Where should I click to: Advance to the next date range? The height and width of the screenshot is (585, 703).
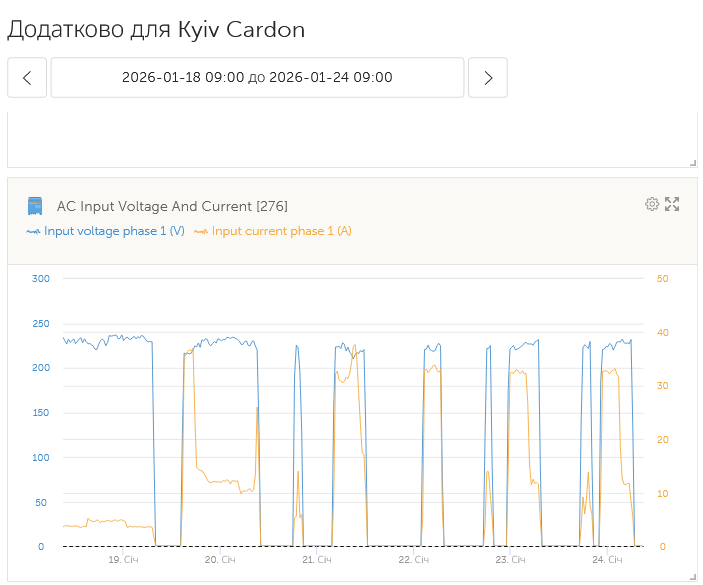pos(488,78)
